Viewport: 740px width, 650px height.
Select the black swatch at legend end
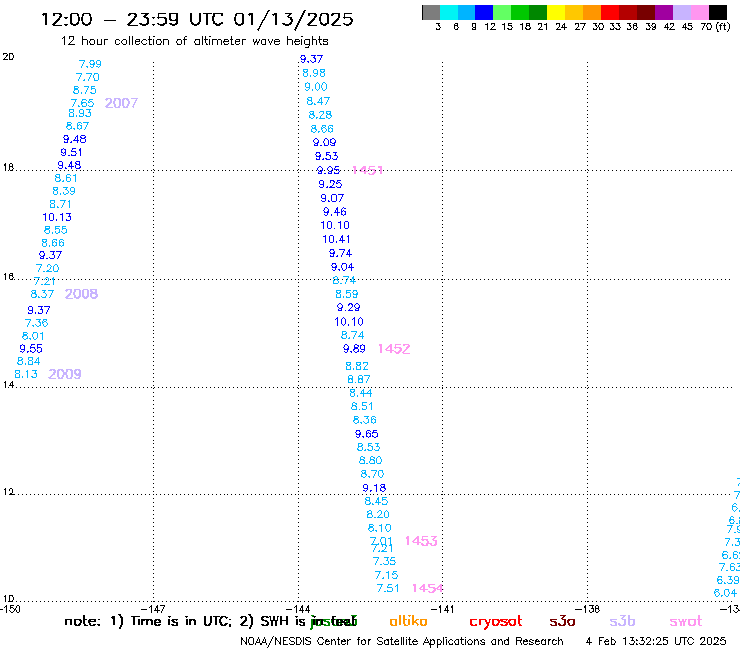(x=718, y=12)
